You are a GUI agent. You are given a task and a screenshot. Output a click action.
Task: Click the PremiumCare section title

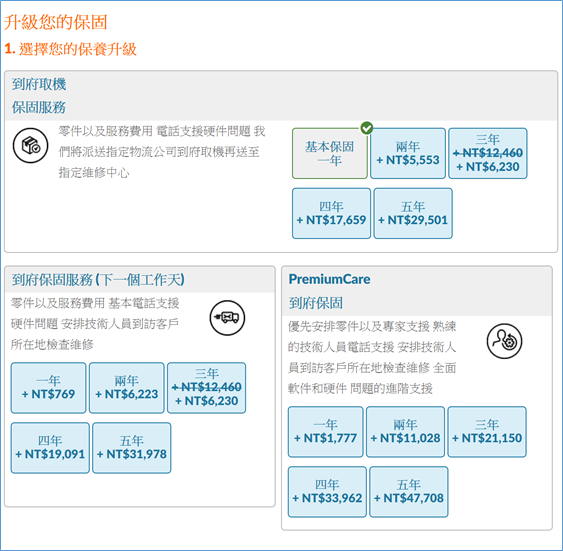(329, 279)
